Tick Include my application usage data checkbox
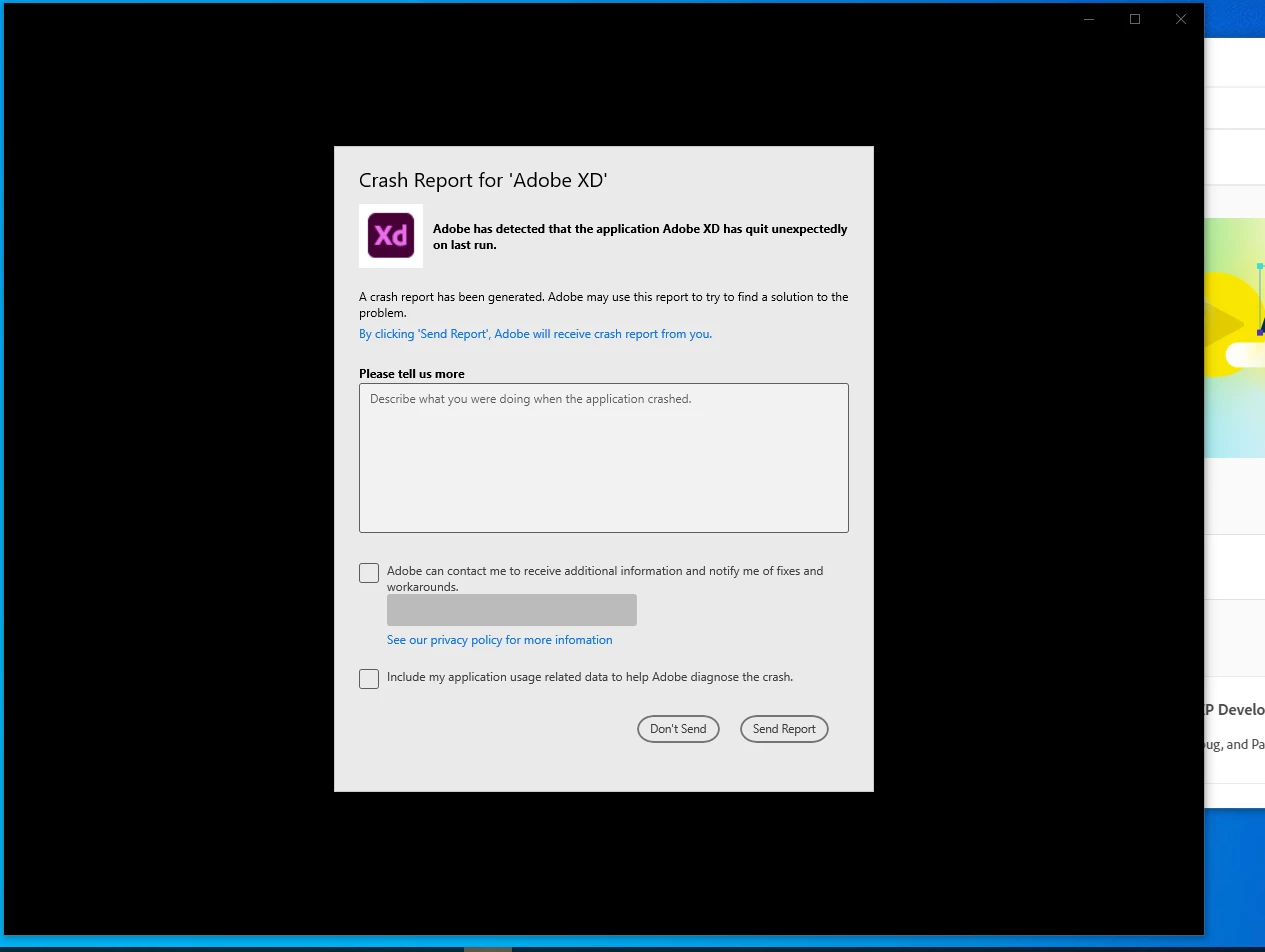Viewport: 1265px width, 952px height. [369, 679]
